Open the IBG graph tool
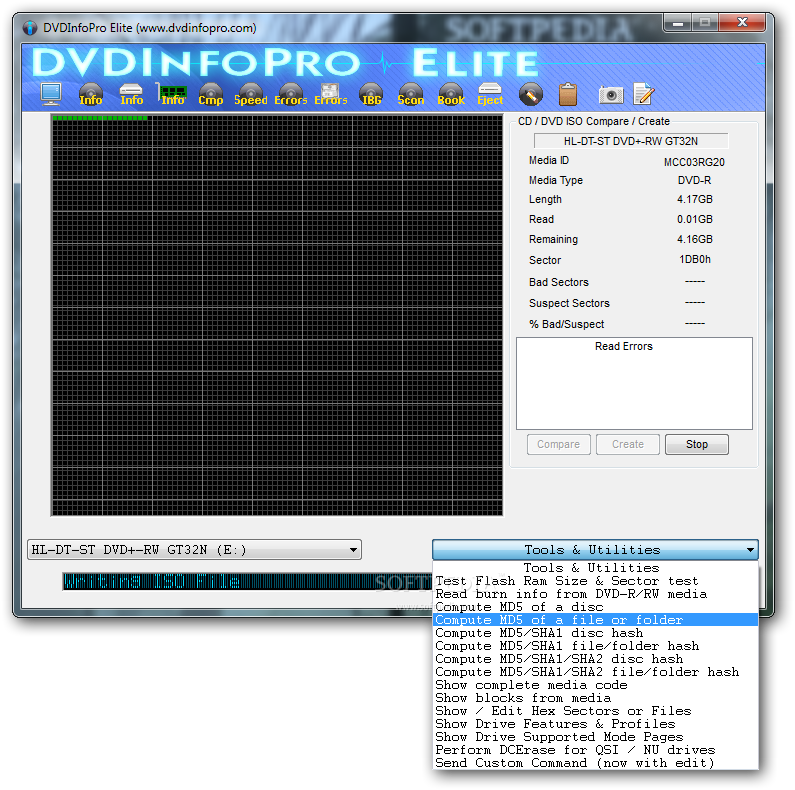 click(371, 94)
